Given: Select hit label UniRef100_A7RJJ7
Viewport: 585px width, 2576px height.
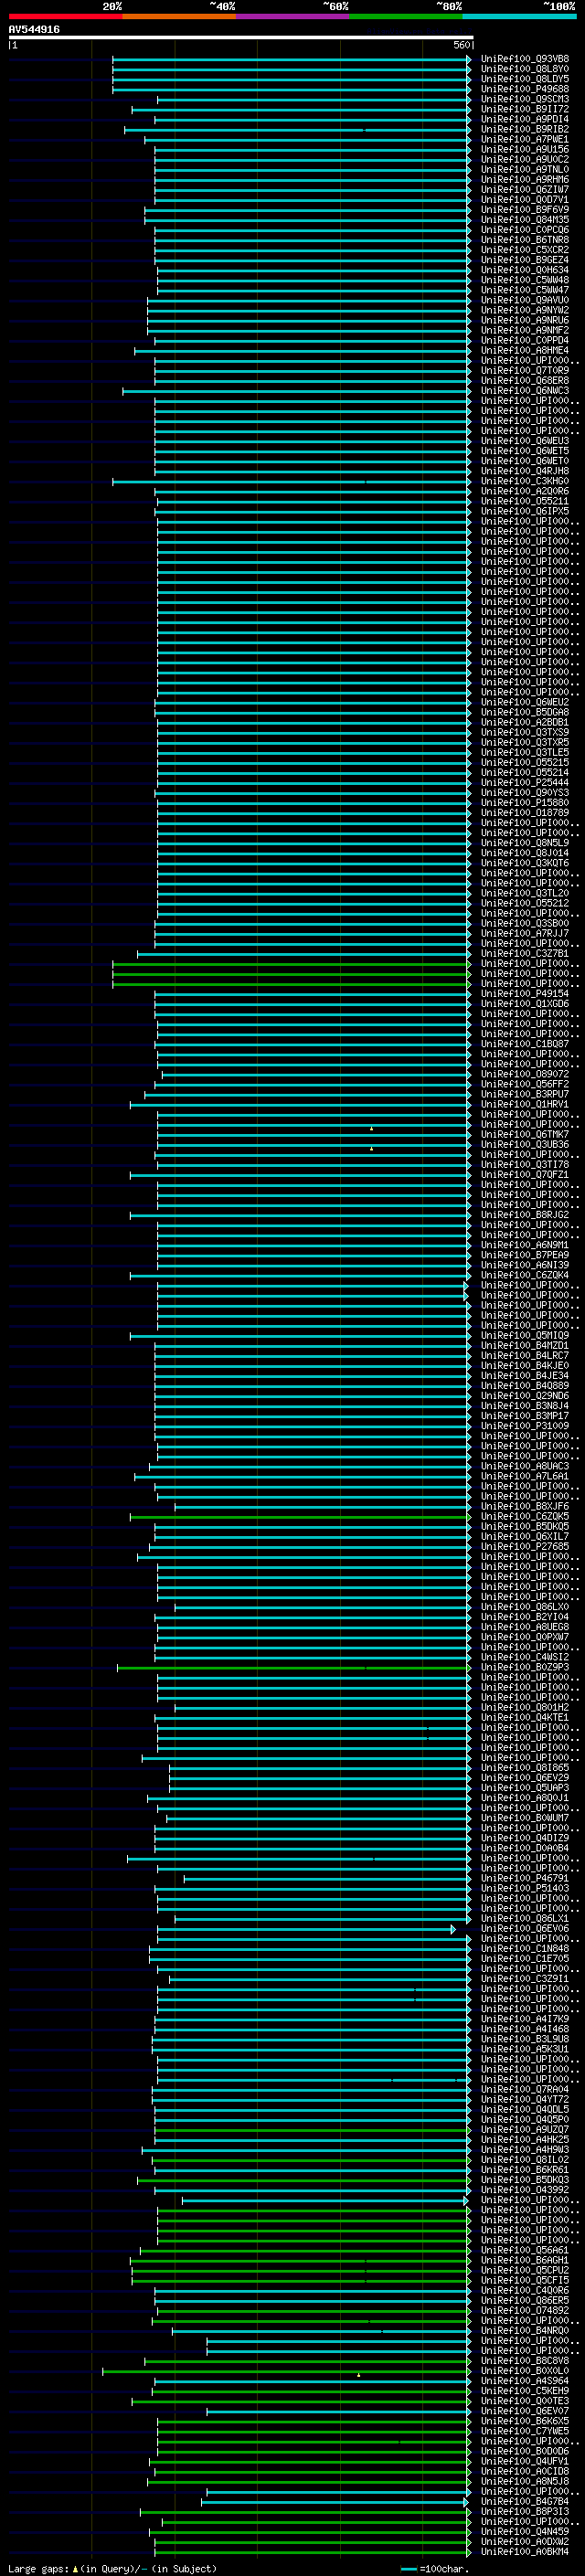Looking at the screenshot, I should coord(524,933).
